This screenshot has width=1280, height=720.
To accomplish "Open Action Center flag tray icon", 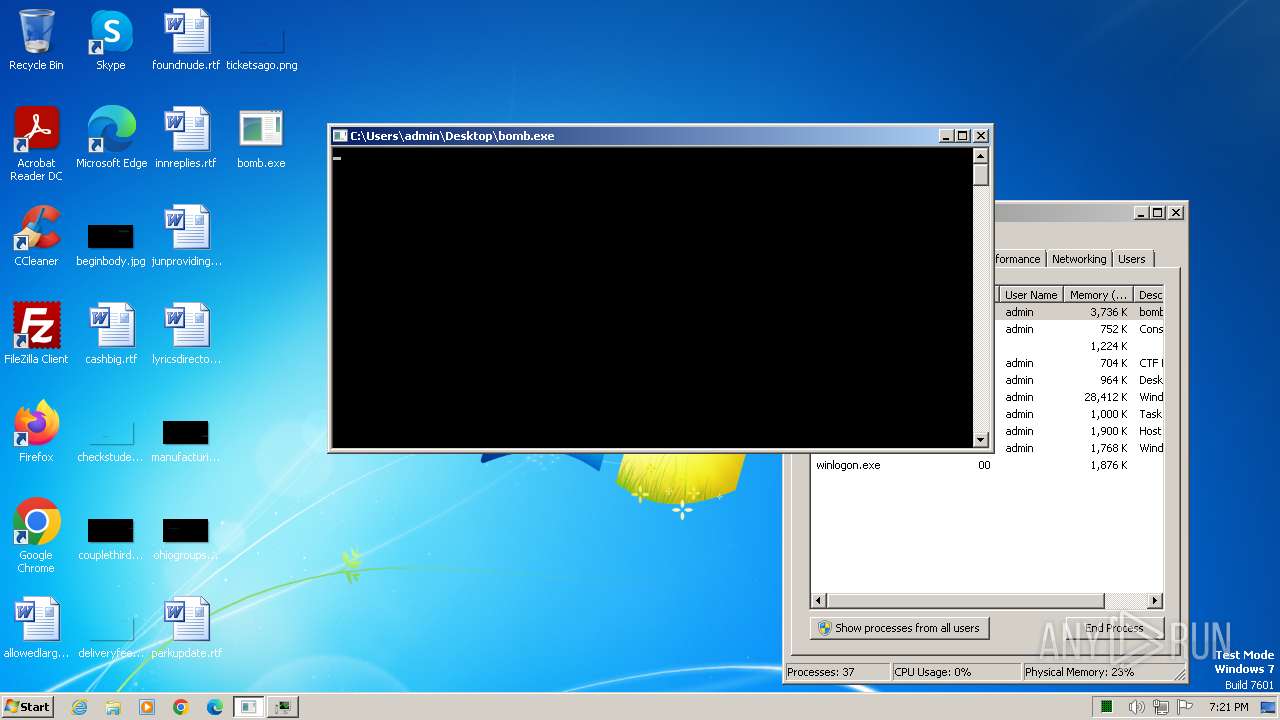I will [x=1186, y=707].
